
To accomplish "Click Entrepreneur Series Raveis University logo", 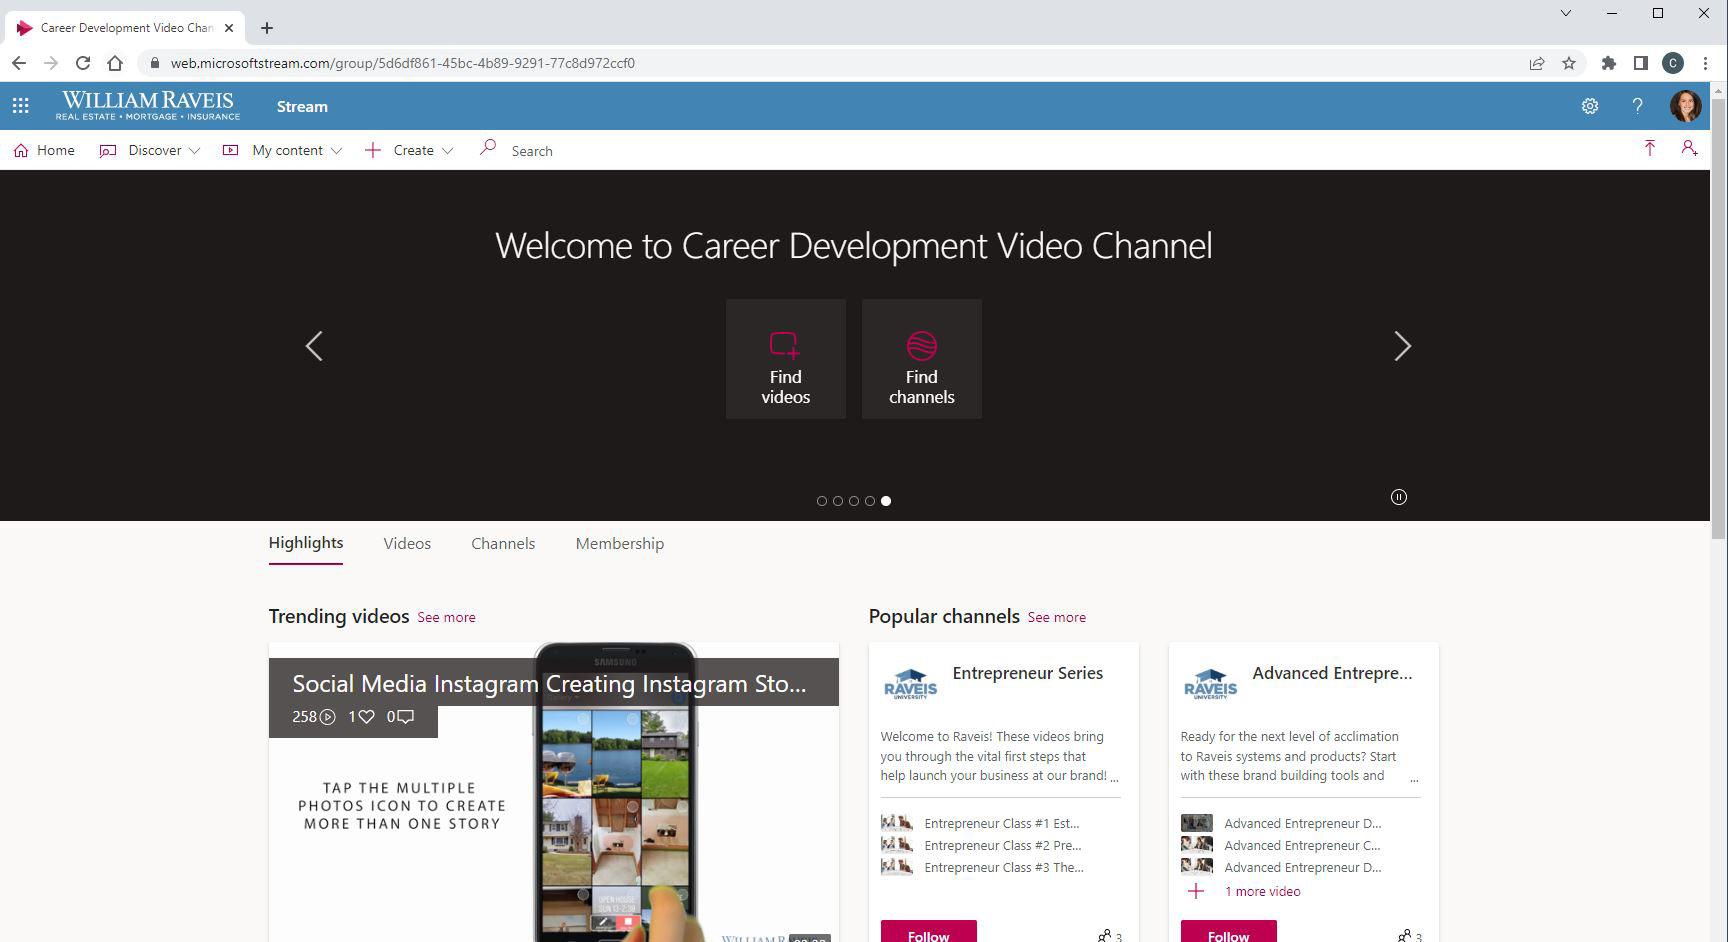I will [x=910, y=684].
